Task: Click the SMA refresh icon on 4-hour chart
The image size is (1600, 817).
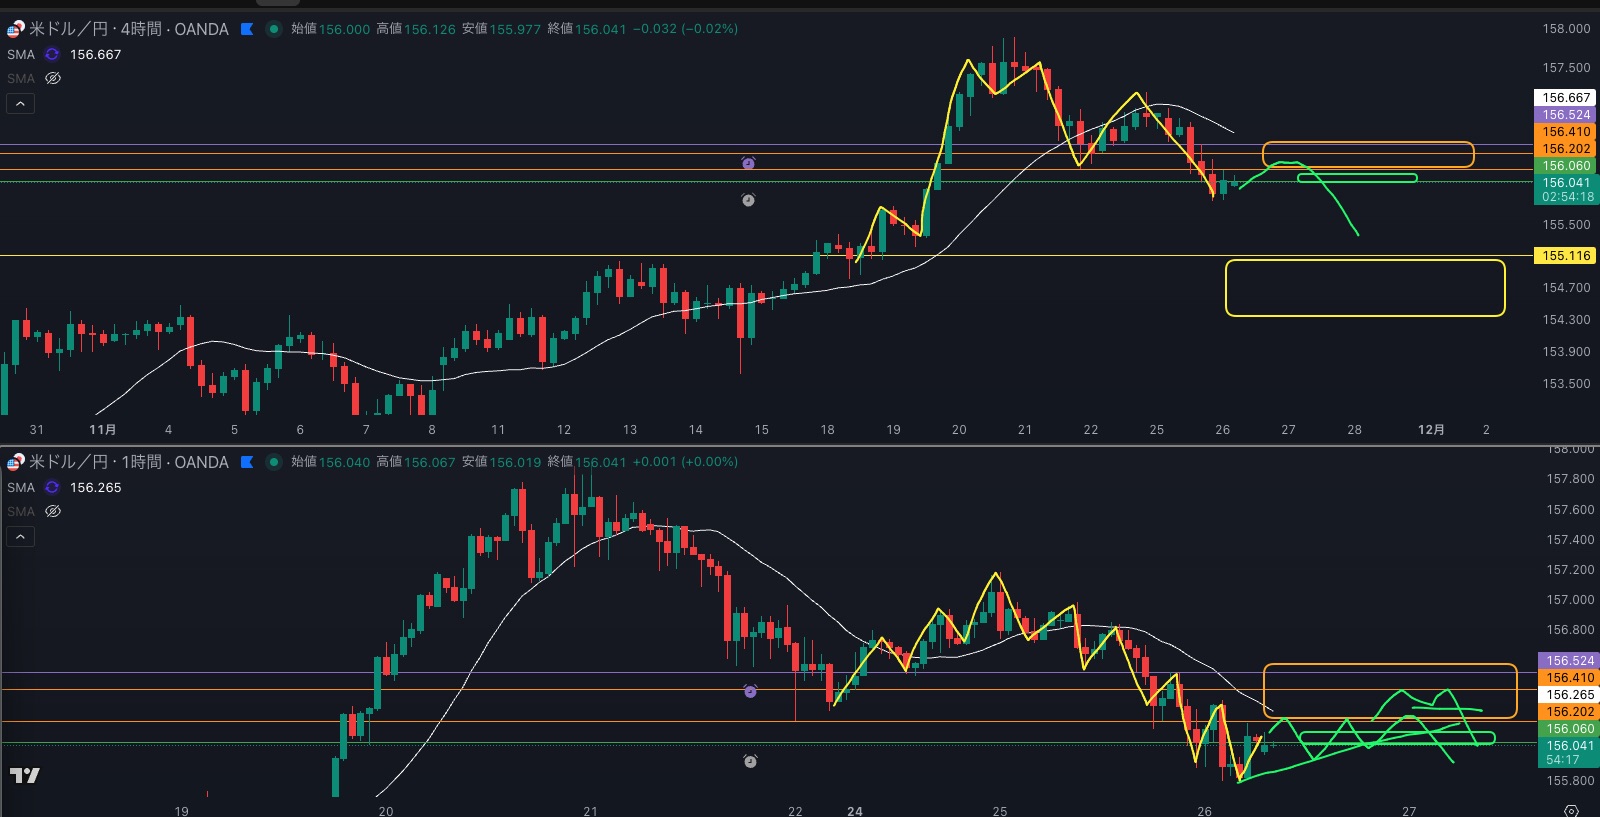Action: 52,54
